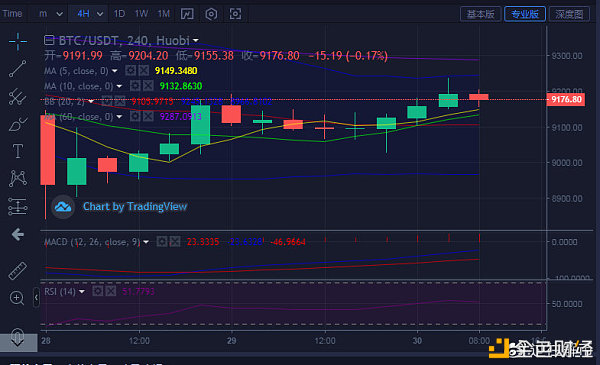Click the zoom in magnifier tool
600x365 pixels.
17,298
